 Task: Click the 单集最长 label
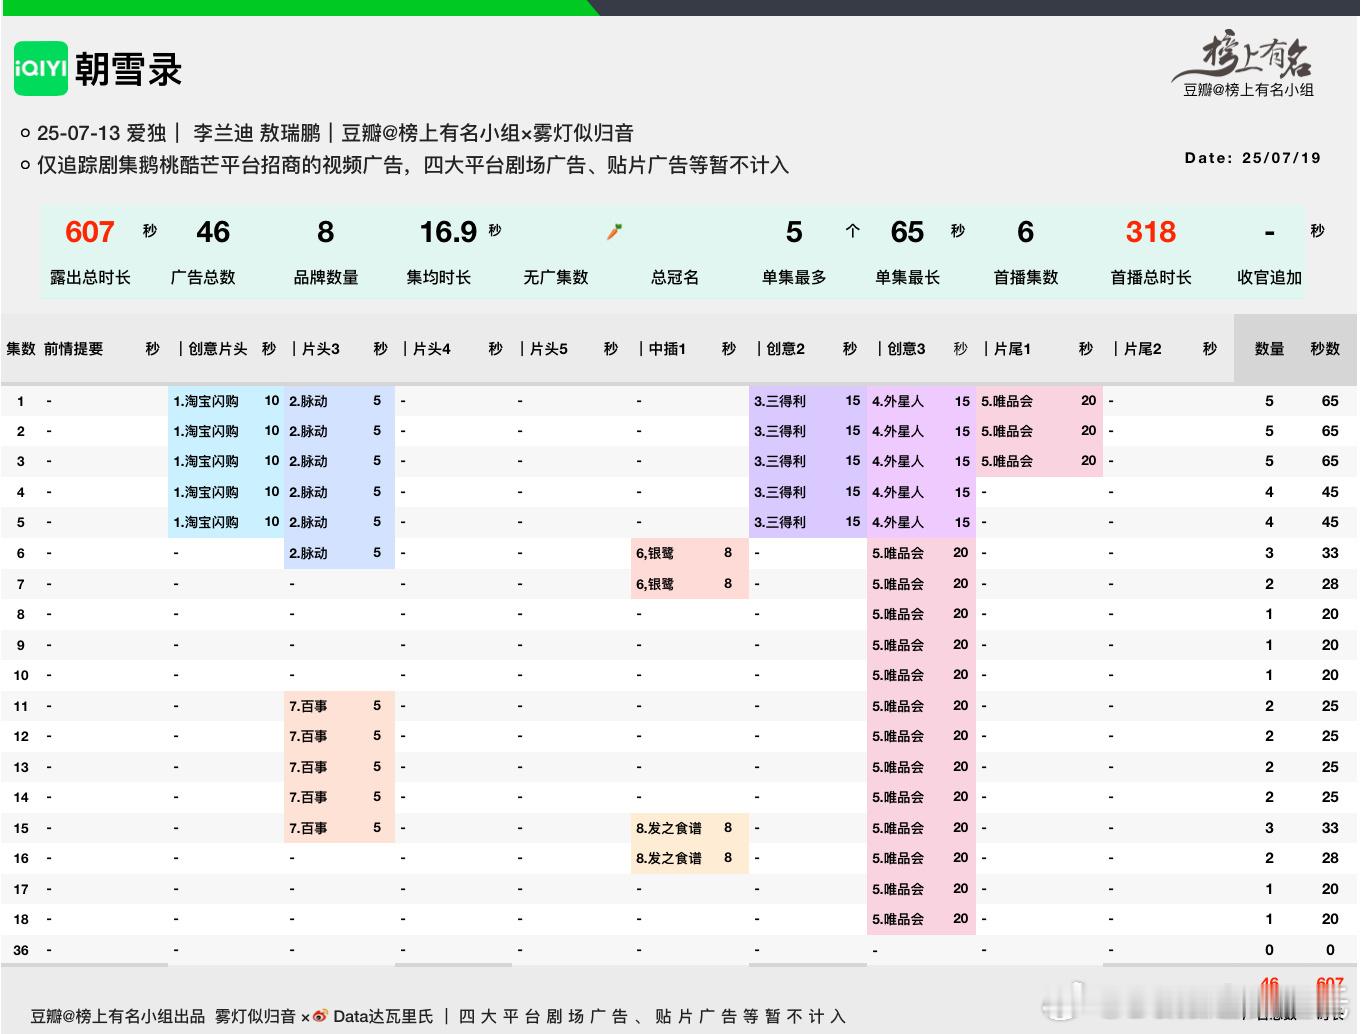[907, 277]
